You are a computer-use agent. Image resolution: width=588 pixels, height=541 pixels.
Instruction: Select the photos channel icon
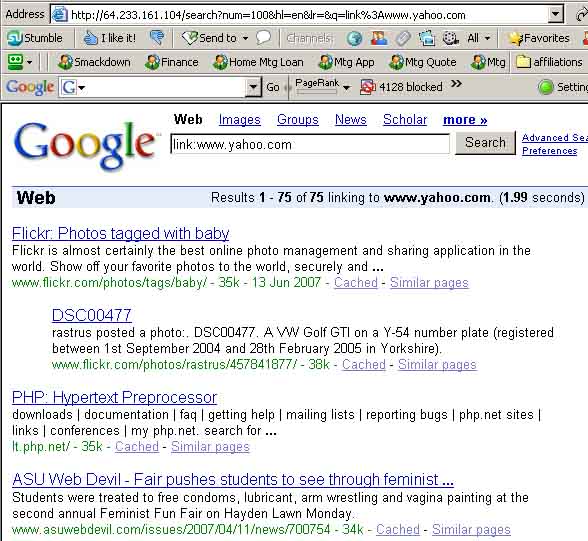(x=427, y=38)
